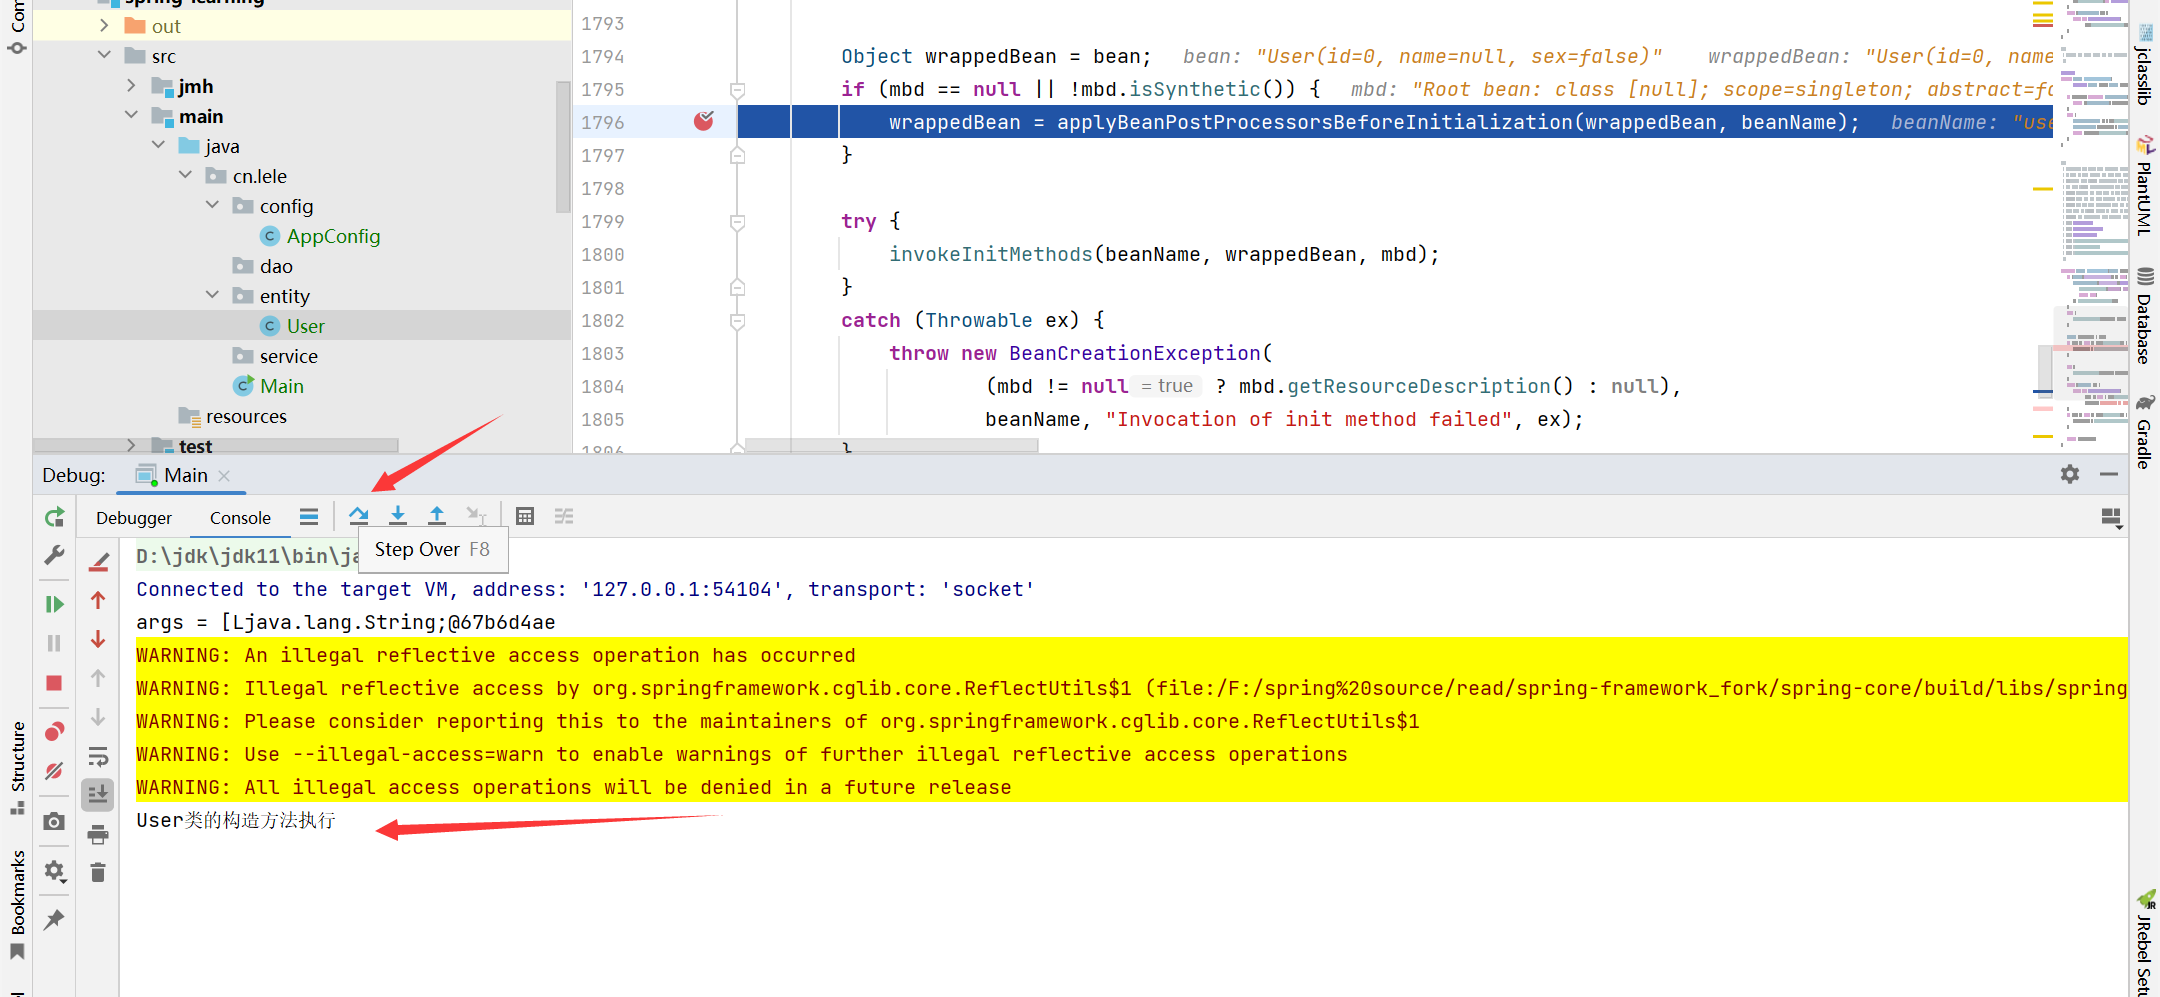Expand the out folder

[x=104, y=26]
